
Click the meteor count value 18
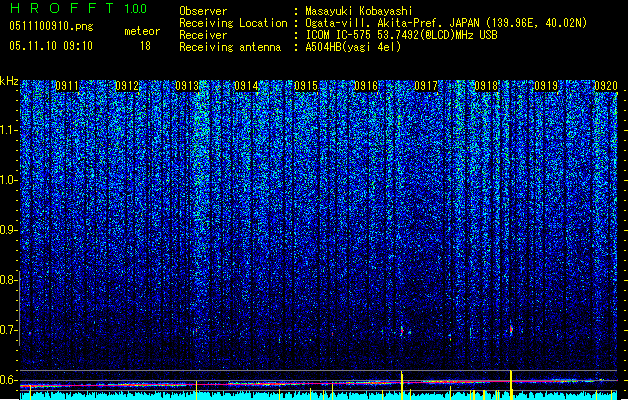pyautogui.click(x=145, y=46)
